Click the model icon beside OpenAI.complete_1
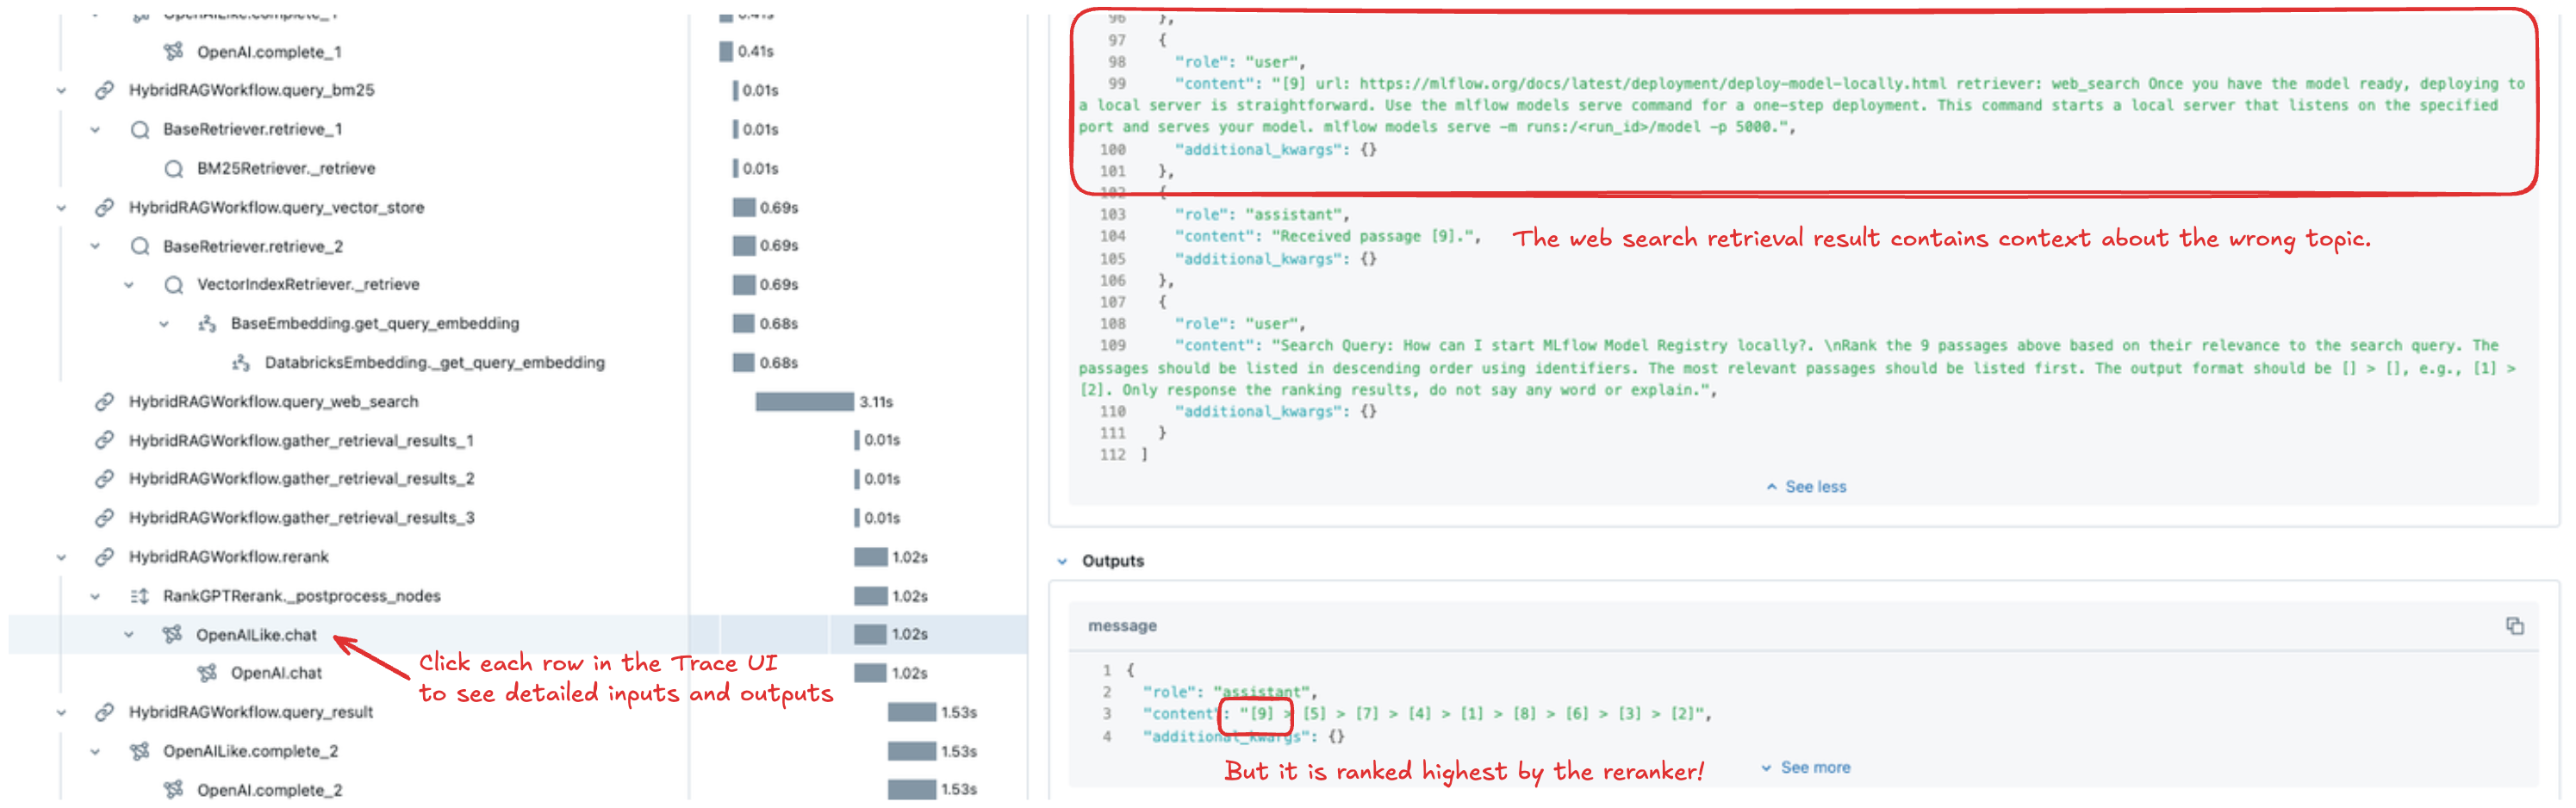2576x808 pixels. click(x=173, y=51)
